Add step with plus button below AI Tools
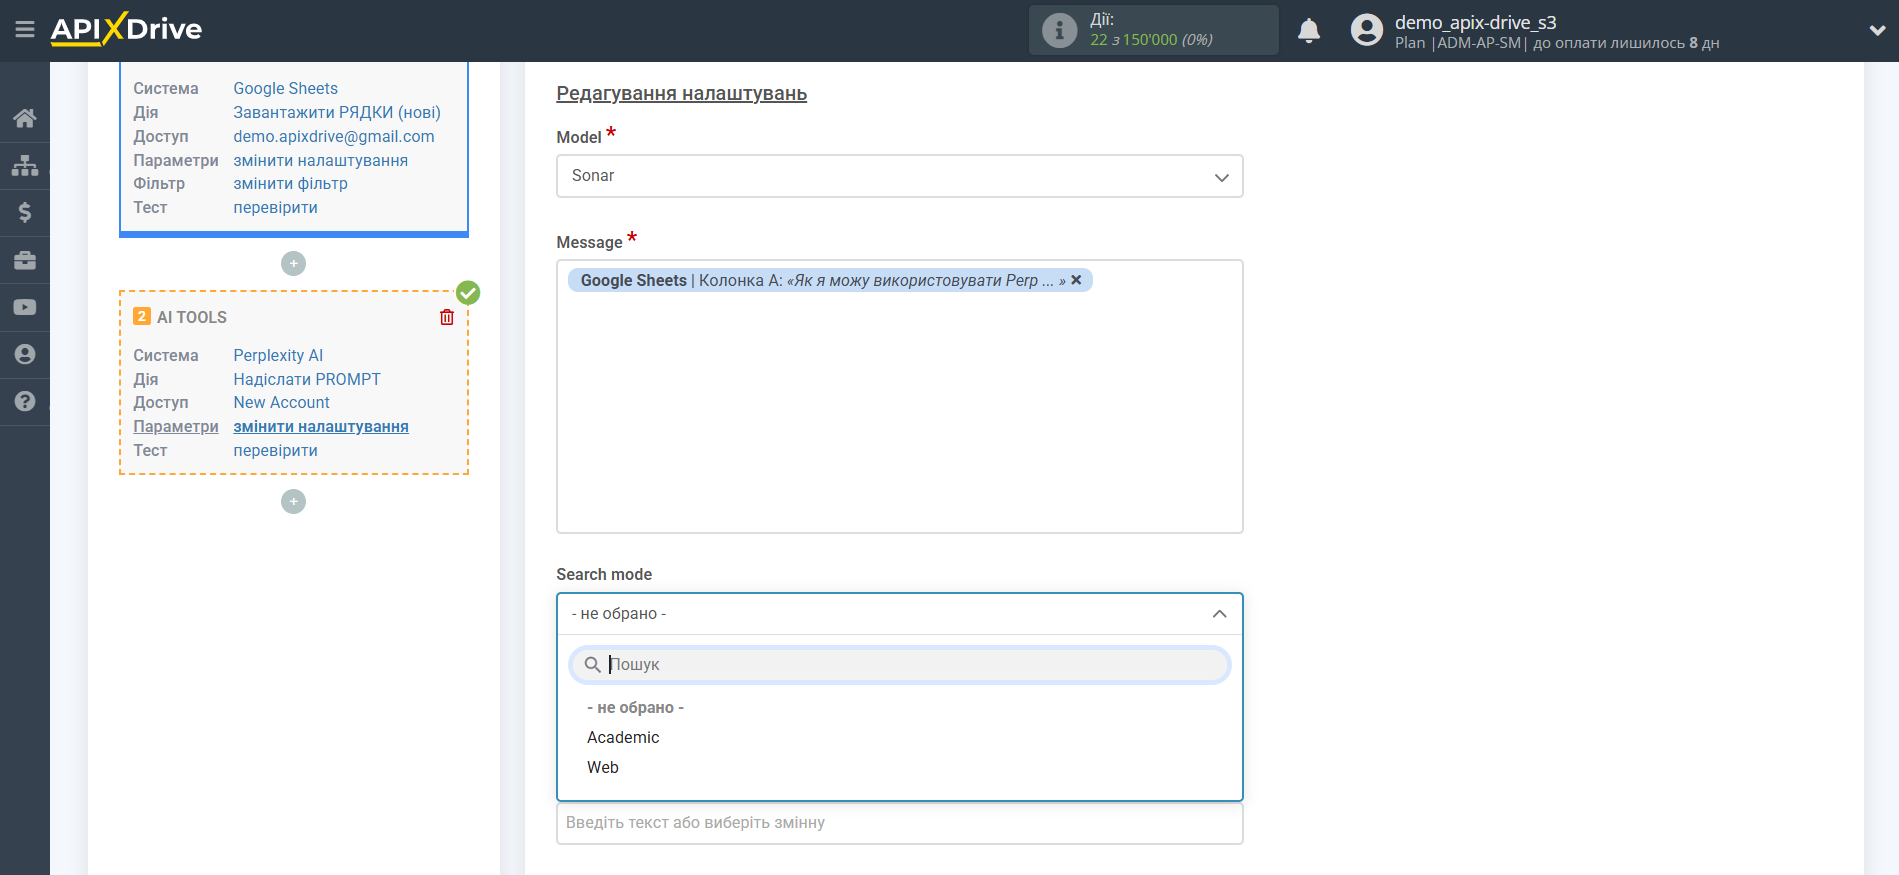1899x875 pixels. (x=293, y=501)
